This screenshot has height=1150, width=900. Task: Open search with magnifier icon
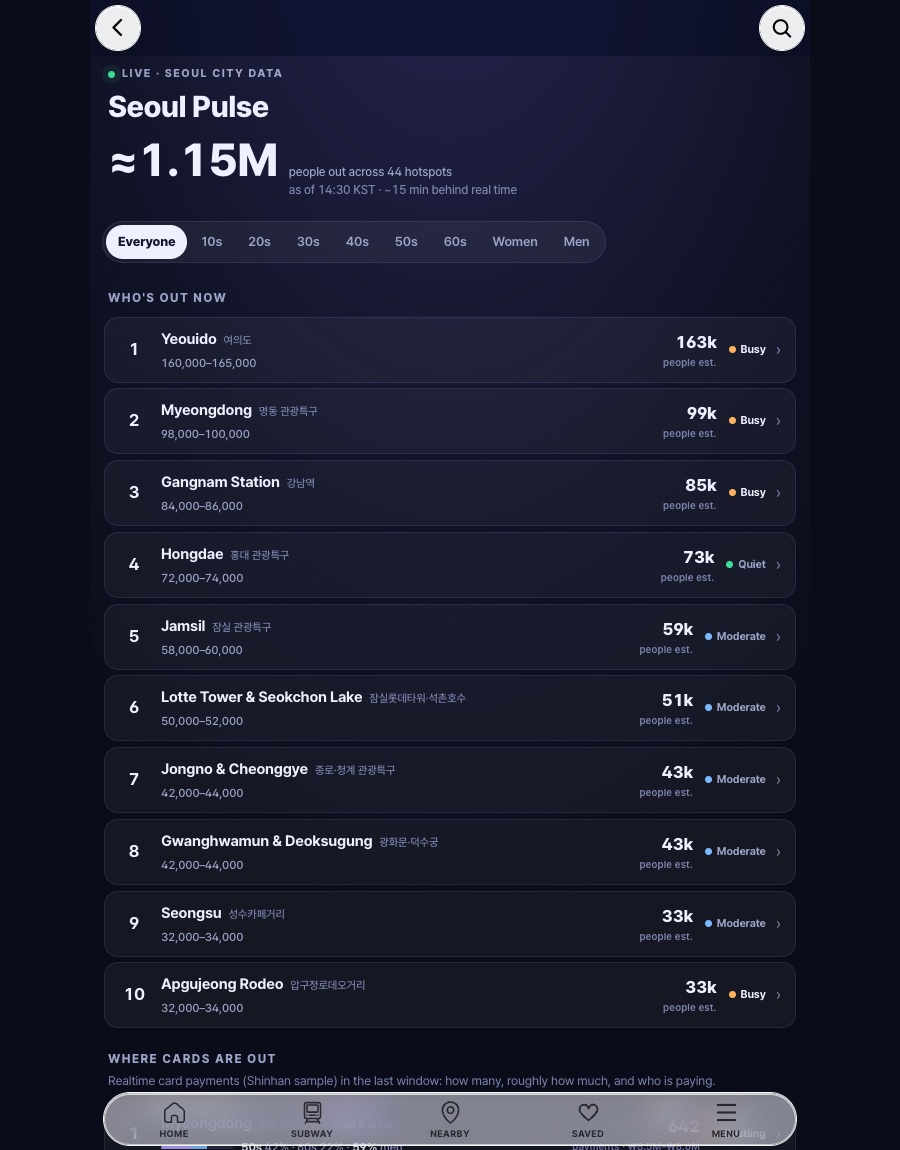pyautogui.click(x=781, y=28)
